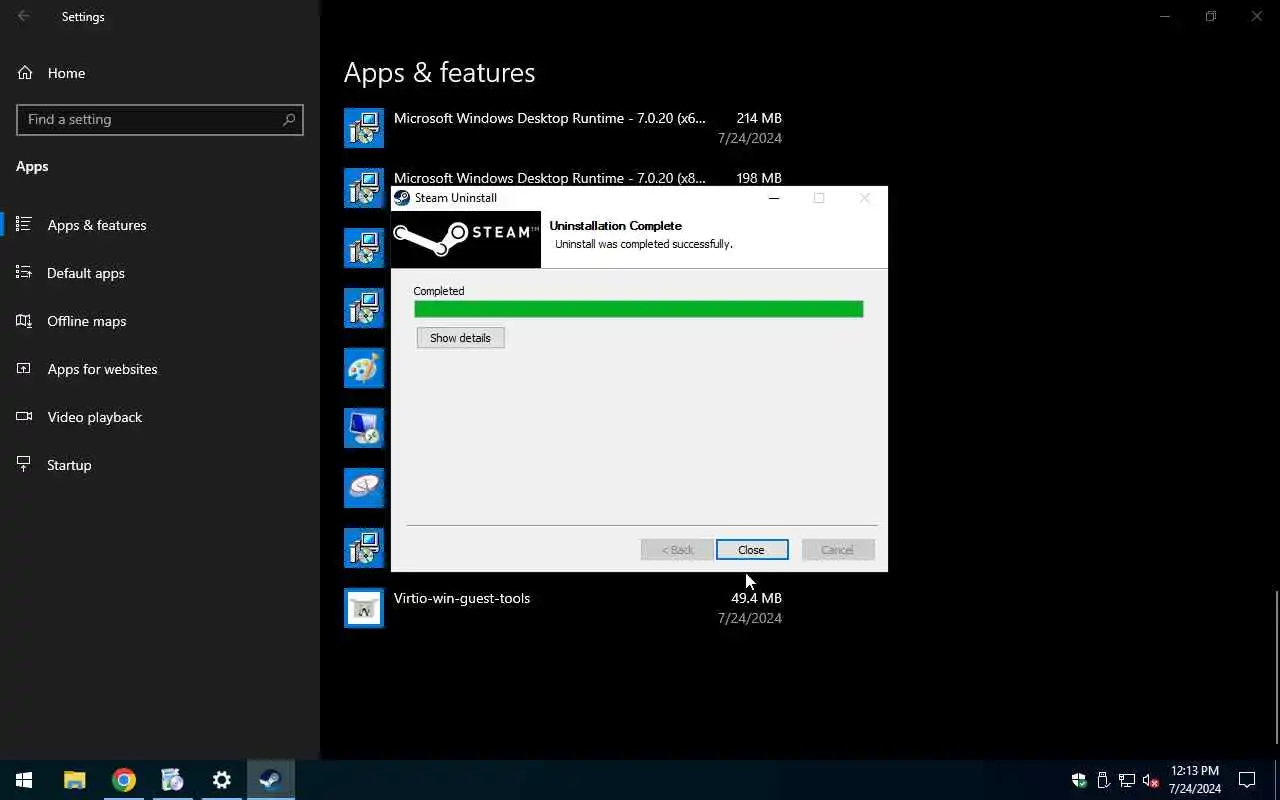Open the notification center icon

point(1247,780)
